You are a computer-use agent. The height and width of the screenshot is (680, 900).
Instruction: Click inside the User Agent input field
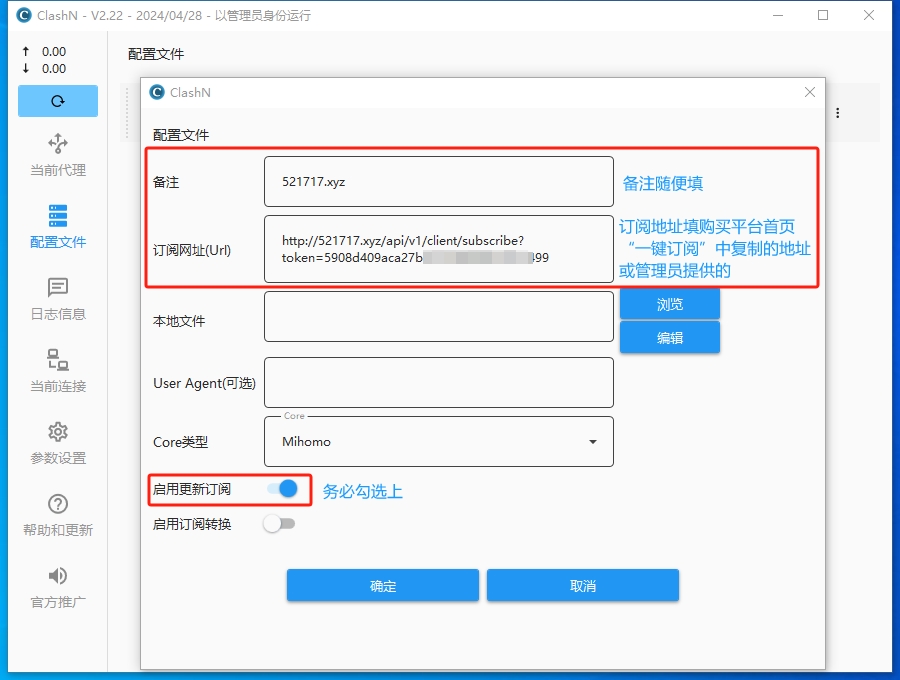(438, 382)
